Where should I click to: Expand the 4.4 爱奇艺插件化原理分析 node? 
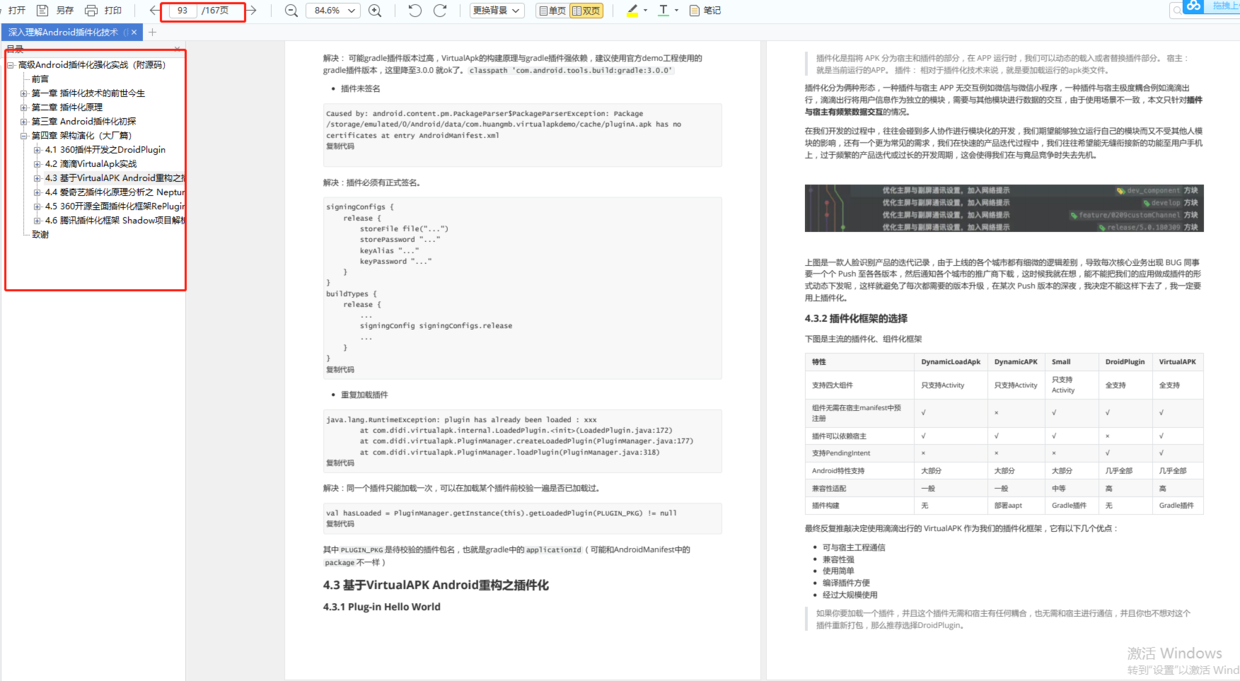click(37, 192)
